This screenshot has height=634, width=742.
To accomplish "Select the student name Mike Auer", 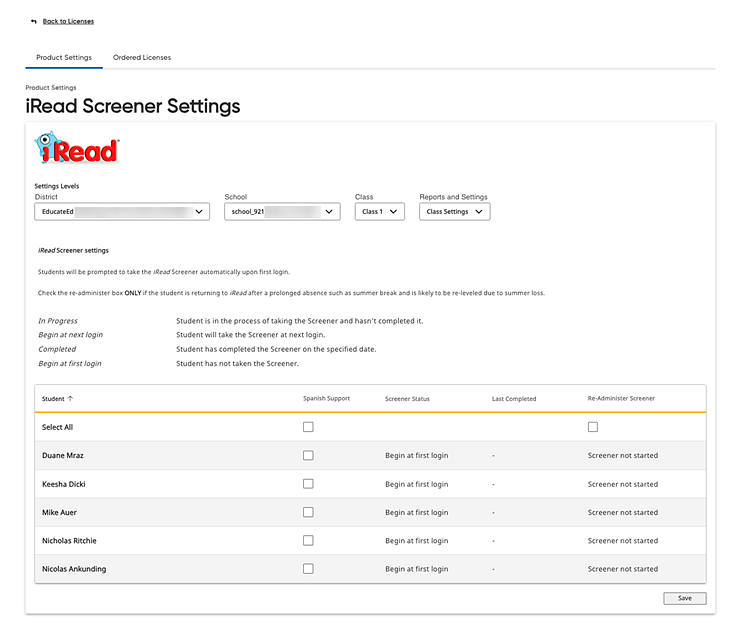I will [59, 512].
